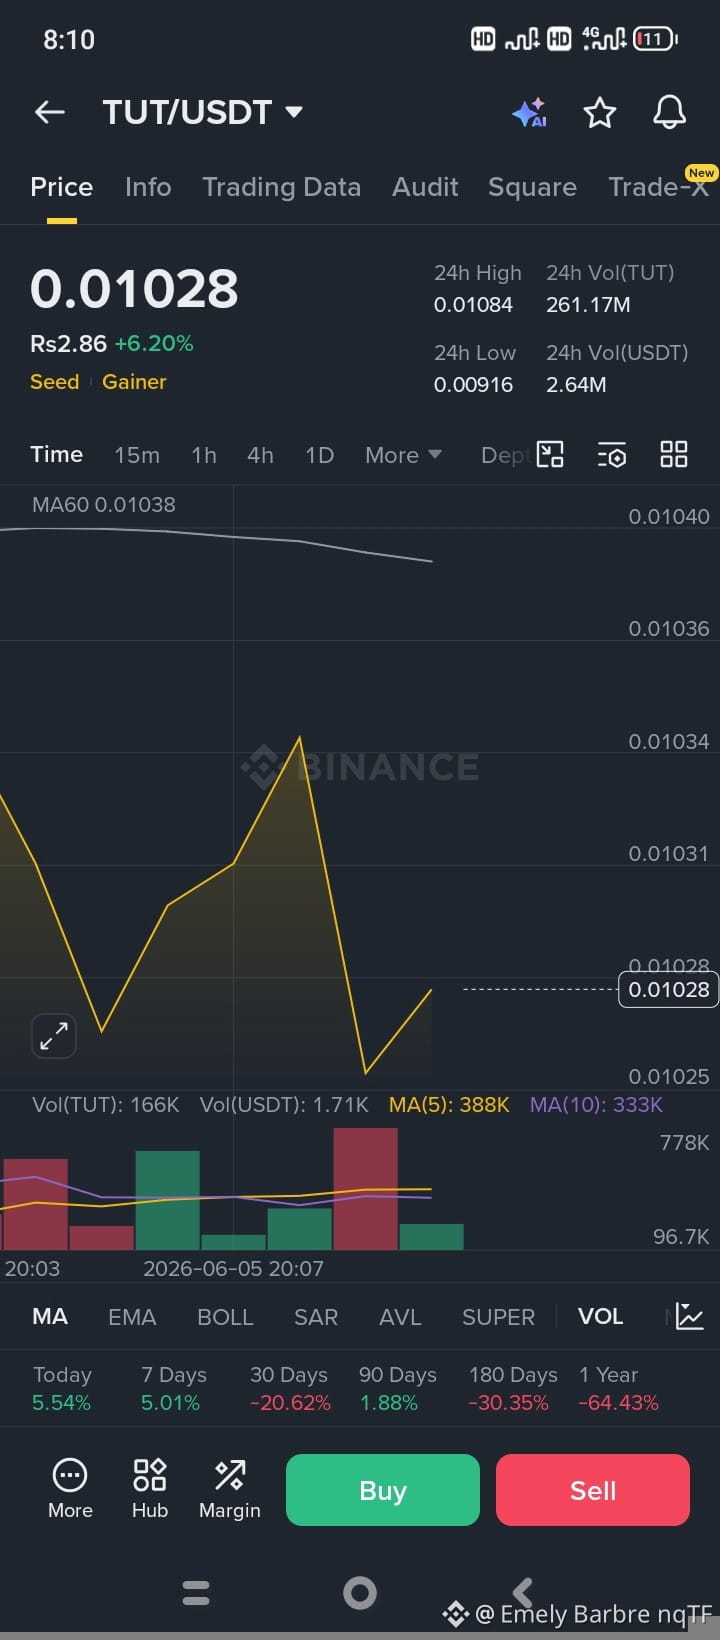720x1640 pixels.
Task: Open the AI sparkle assistant icon
Action: 530,112
